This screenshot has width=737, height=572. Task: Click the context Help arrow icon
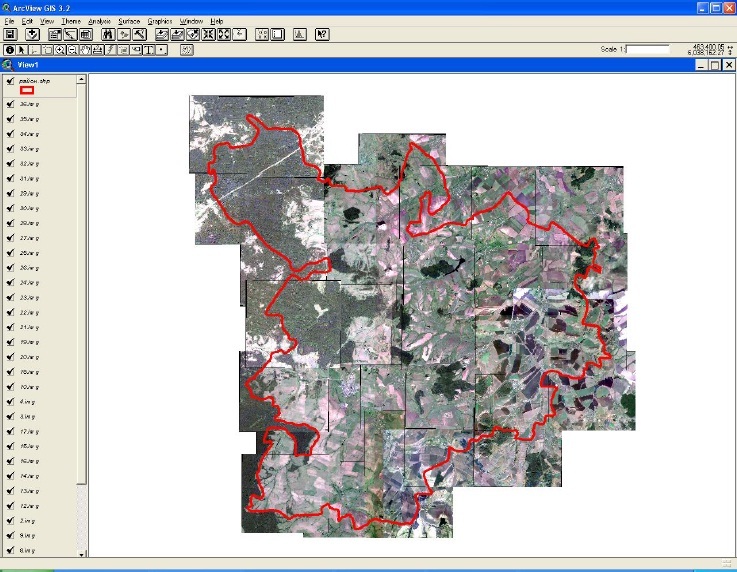(322, 35)
